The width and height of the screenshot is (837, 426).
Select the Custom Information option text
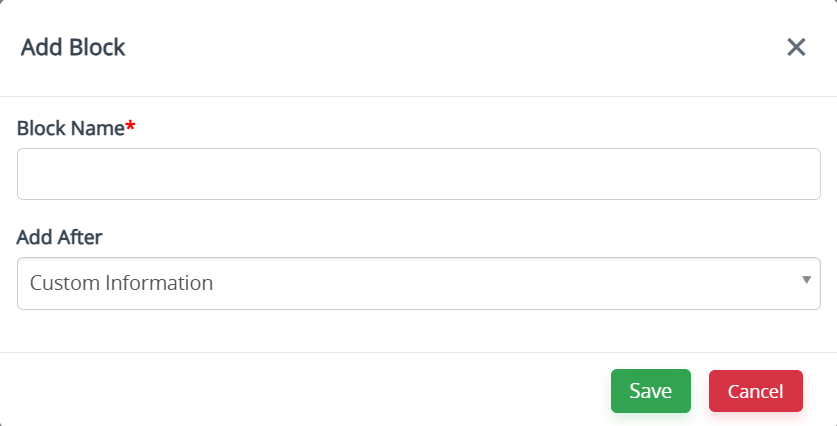pos(121,283)
